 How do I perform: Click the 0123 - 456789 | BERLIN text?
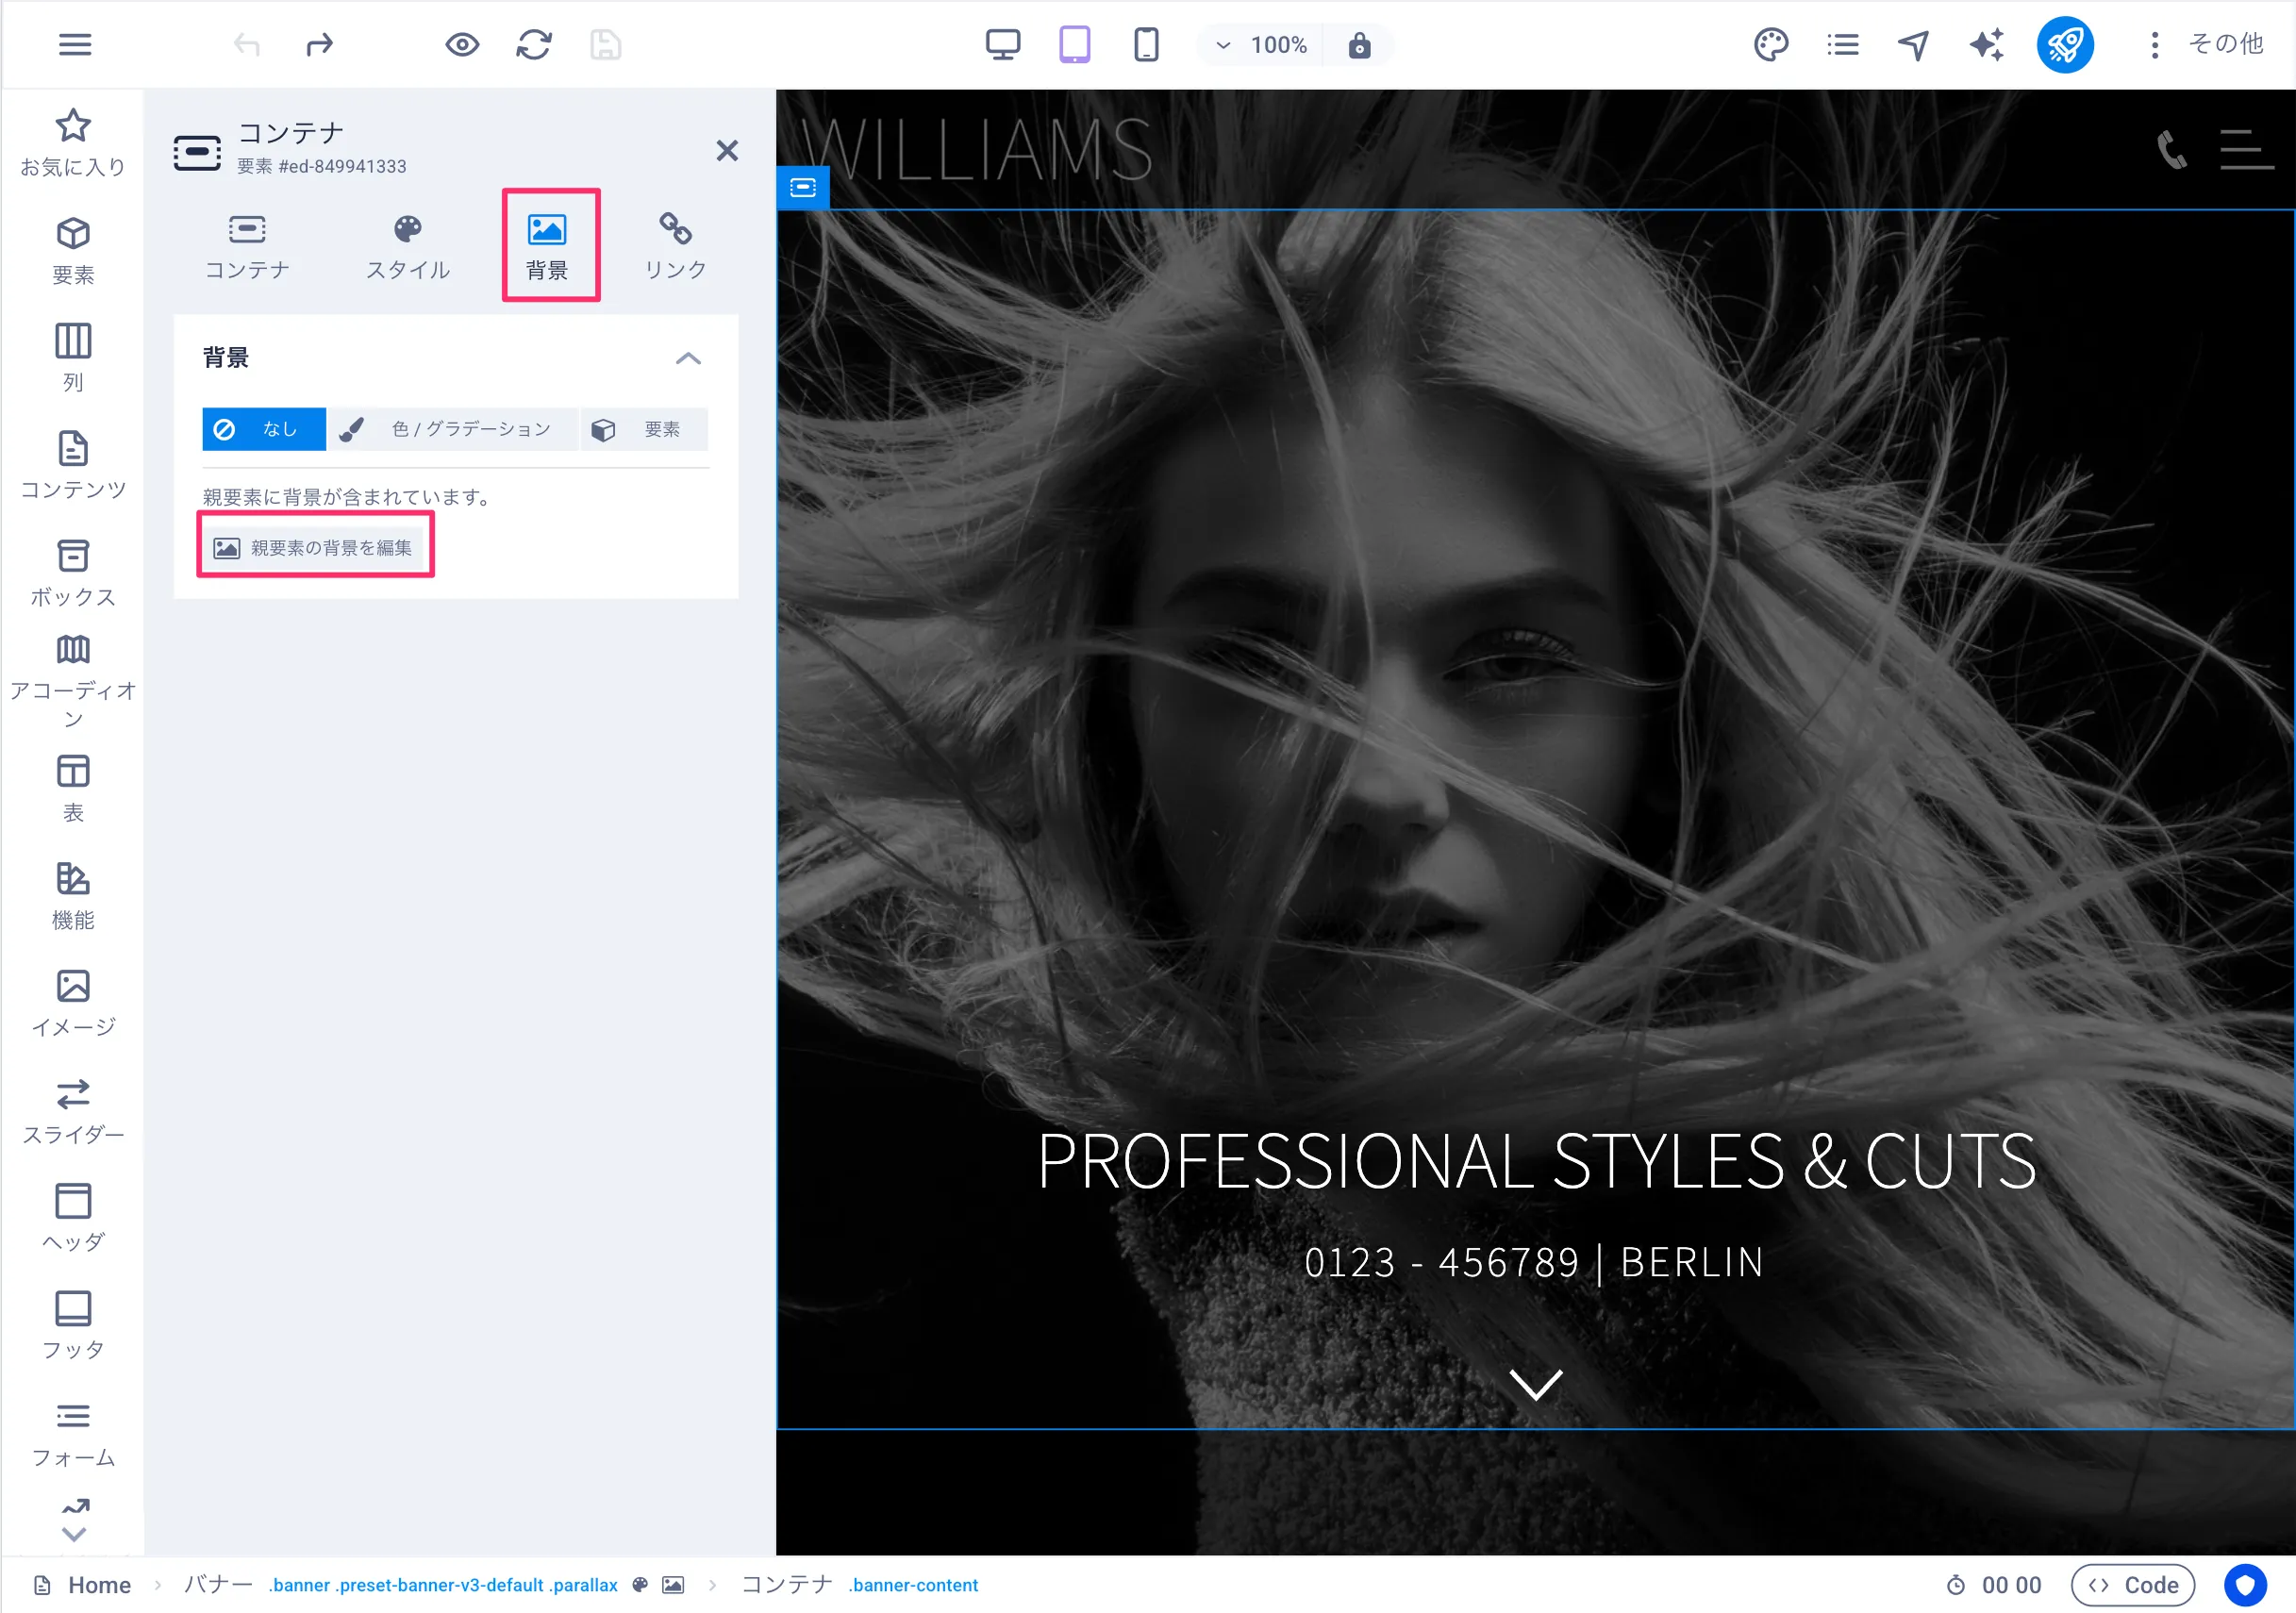click(1535, 1263)
